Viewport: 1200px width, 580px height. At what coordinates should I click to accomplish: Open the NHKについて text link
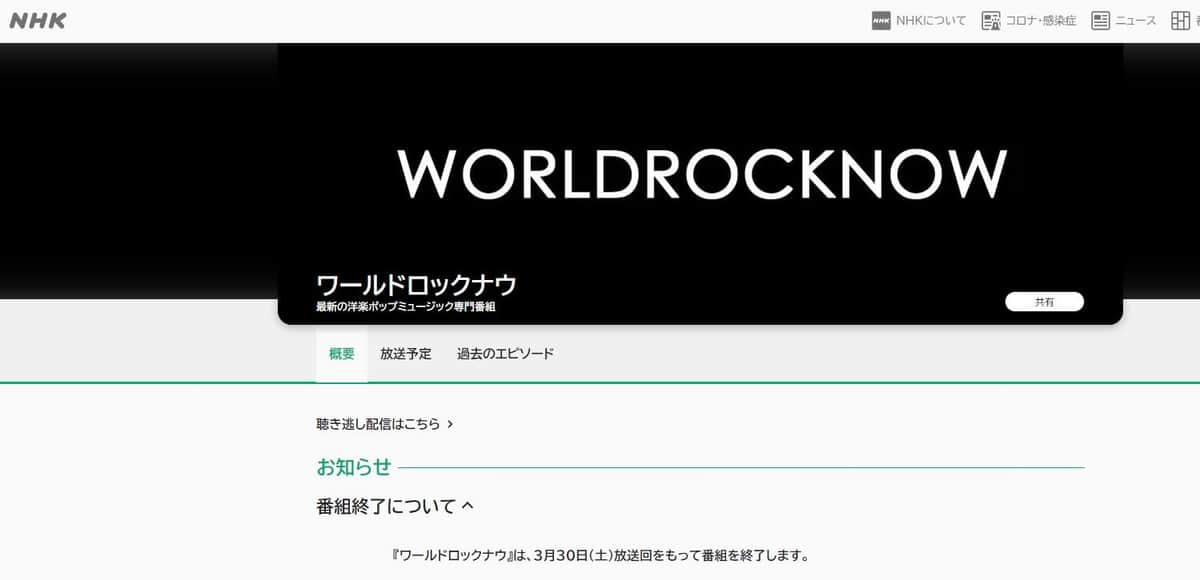coord(931,21)
